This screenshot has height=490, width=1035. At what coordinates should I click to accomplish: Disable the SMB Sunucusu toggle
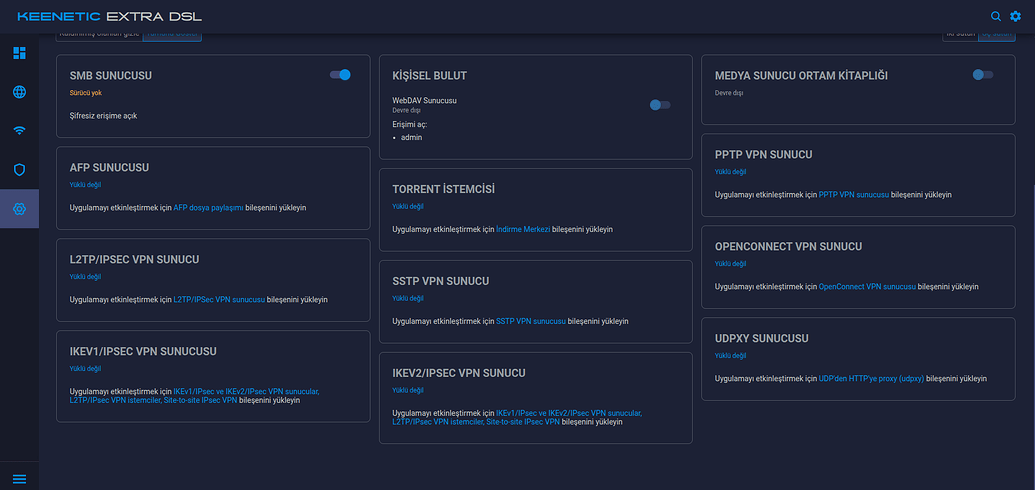coord(340,75)
